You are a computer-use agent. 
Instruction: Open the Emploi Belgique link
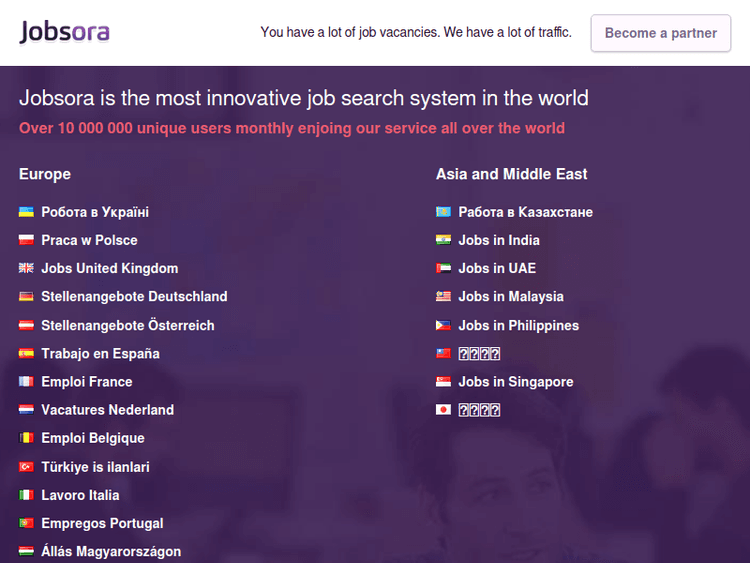(93, 438)
